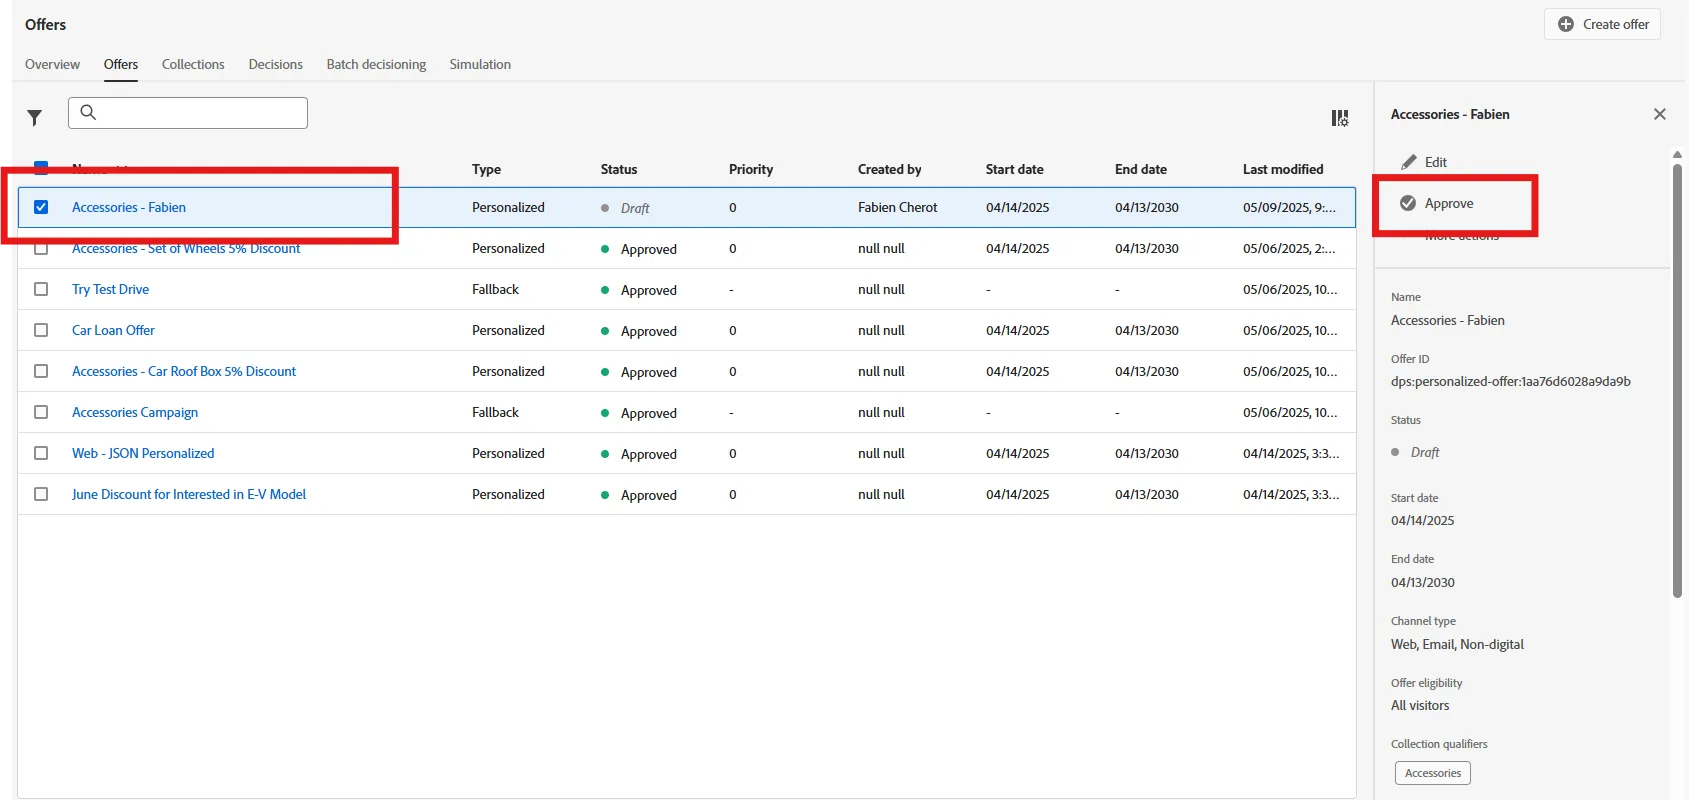The image size is (1689, 800).
Task: Close the Accessories - Fabien details panel
Action: (1660, 114)
